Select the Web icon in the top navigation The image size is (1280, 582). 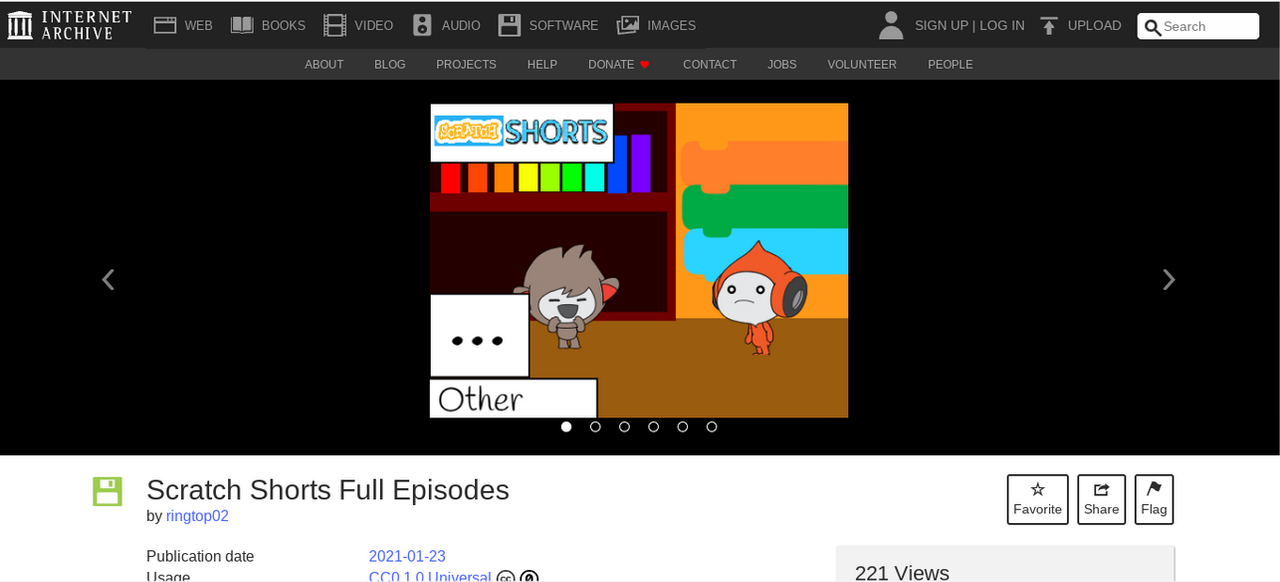[165, 25]
